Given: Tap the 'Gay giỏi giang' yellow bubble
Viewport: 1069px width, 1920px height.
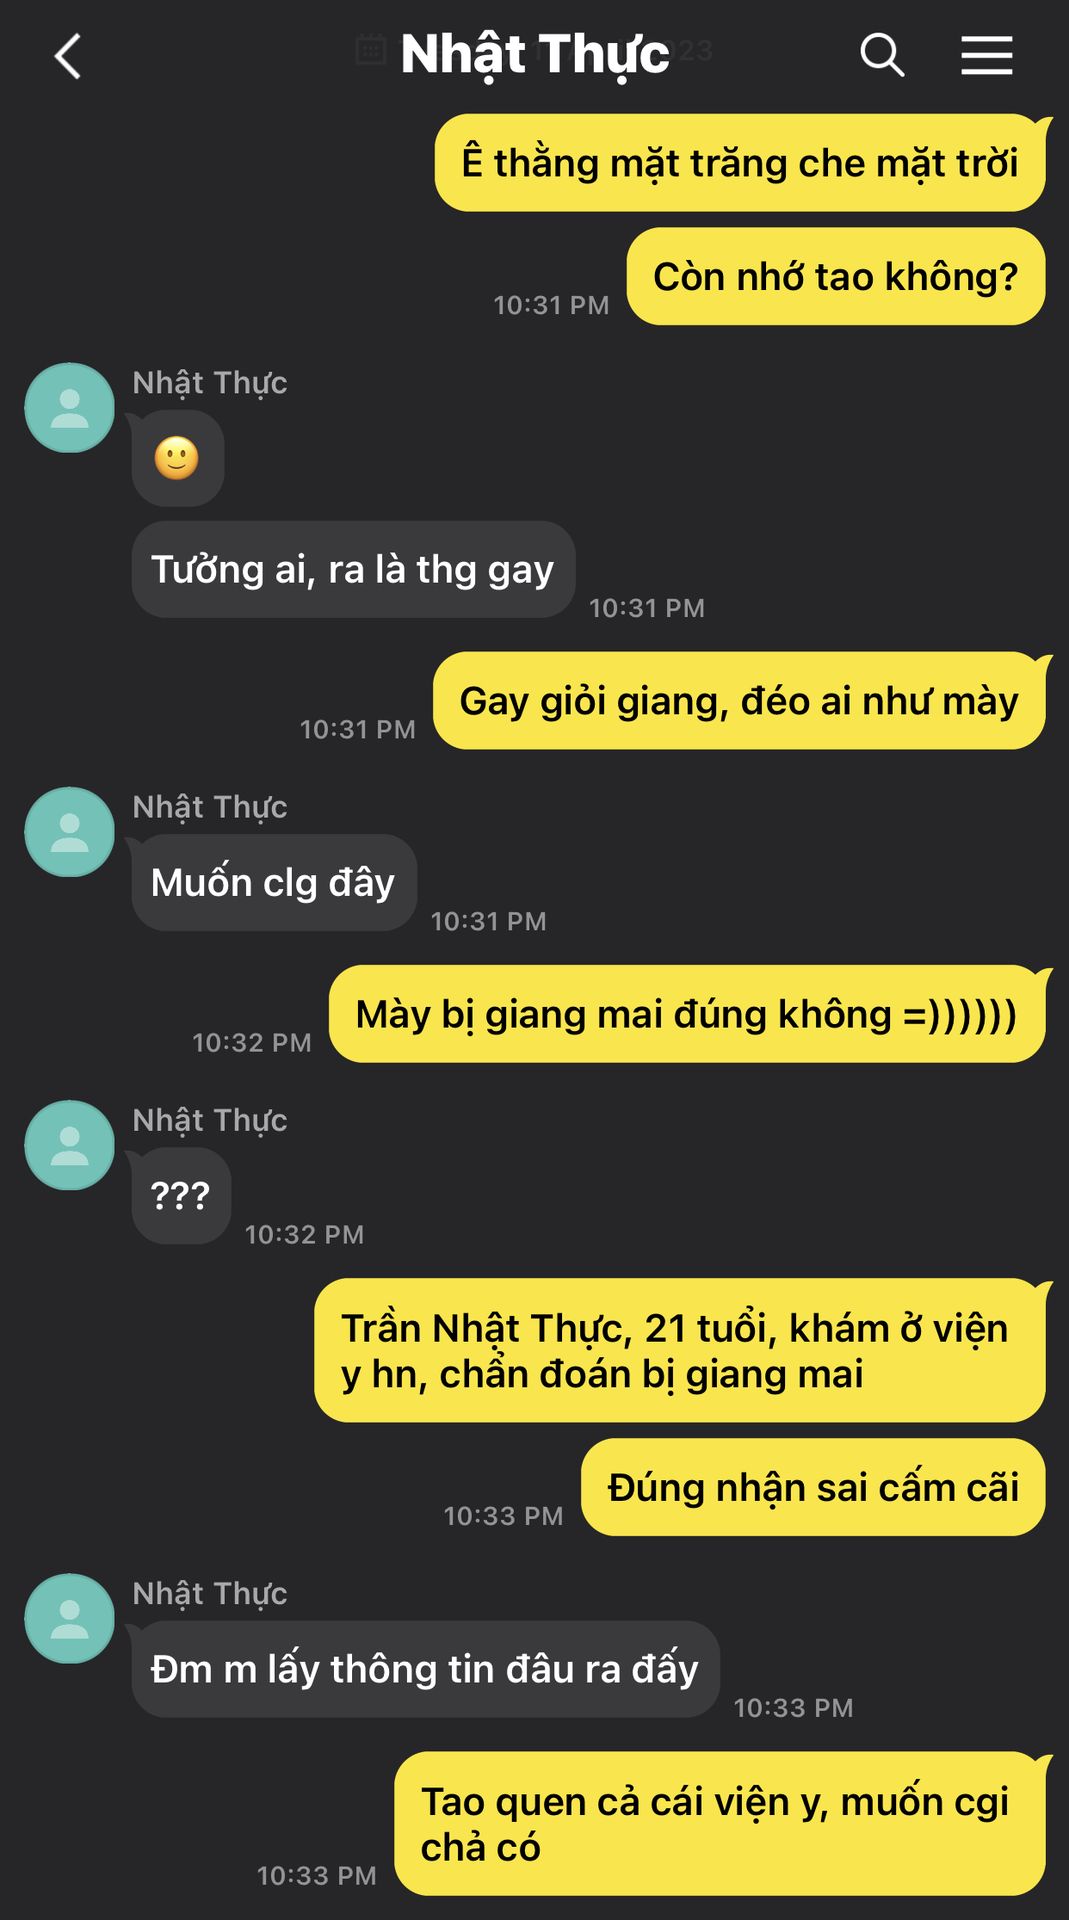Looking at the screenshot, I should [x=739, y=701].
